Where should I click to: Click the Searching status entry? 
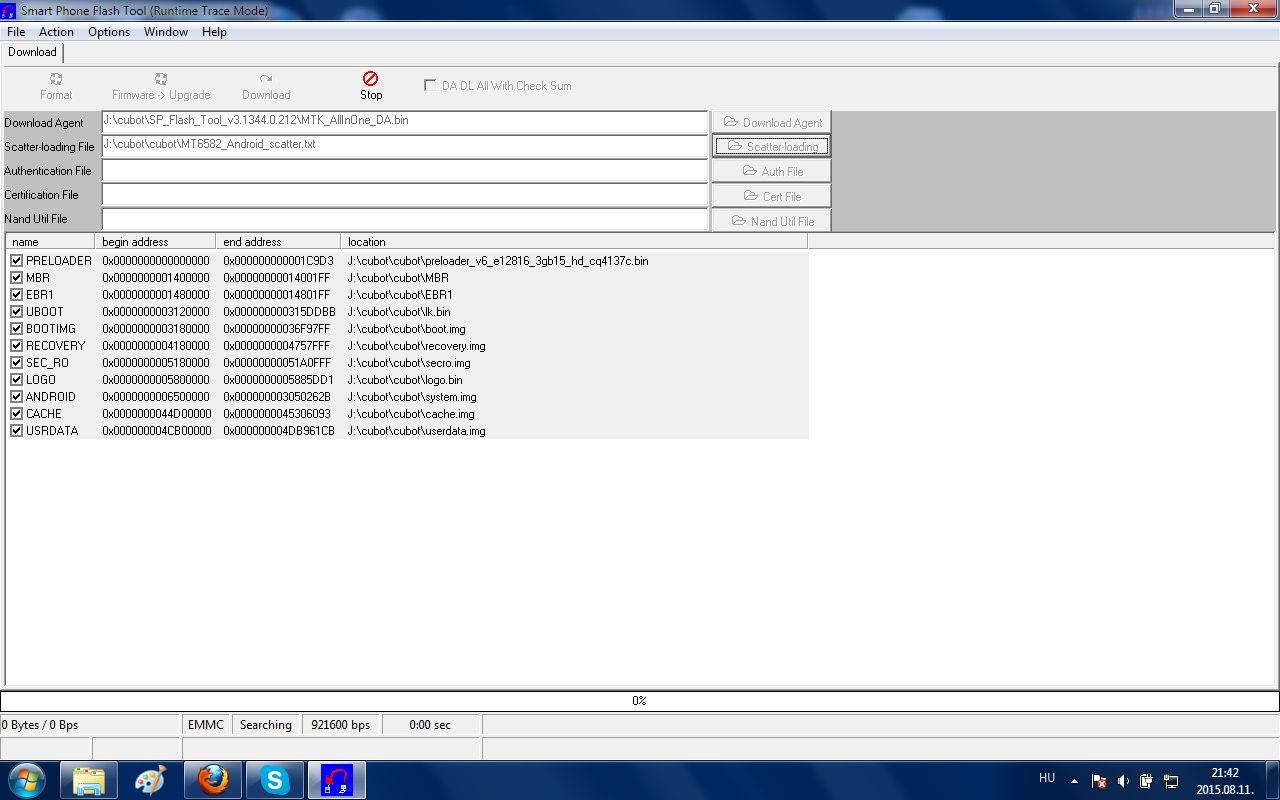[x=266, y=725]
